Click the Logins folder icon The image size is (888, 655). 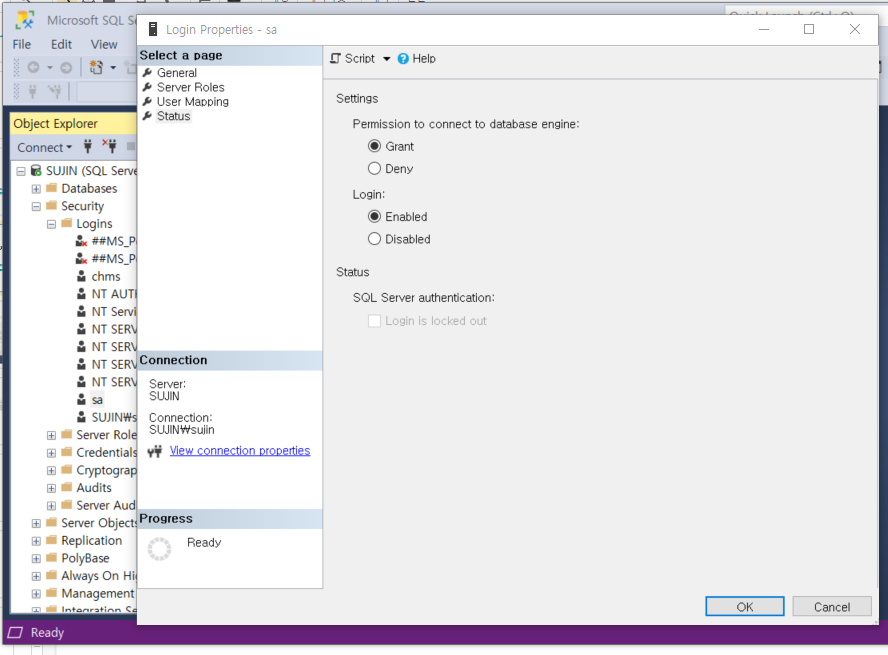[x=67, y=222]
